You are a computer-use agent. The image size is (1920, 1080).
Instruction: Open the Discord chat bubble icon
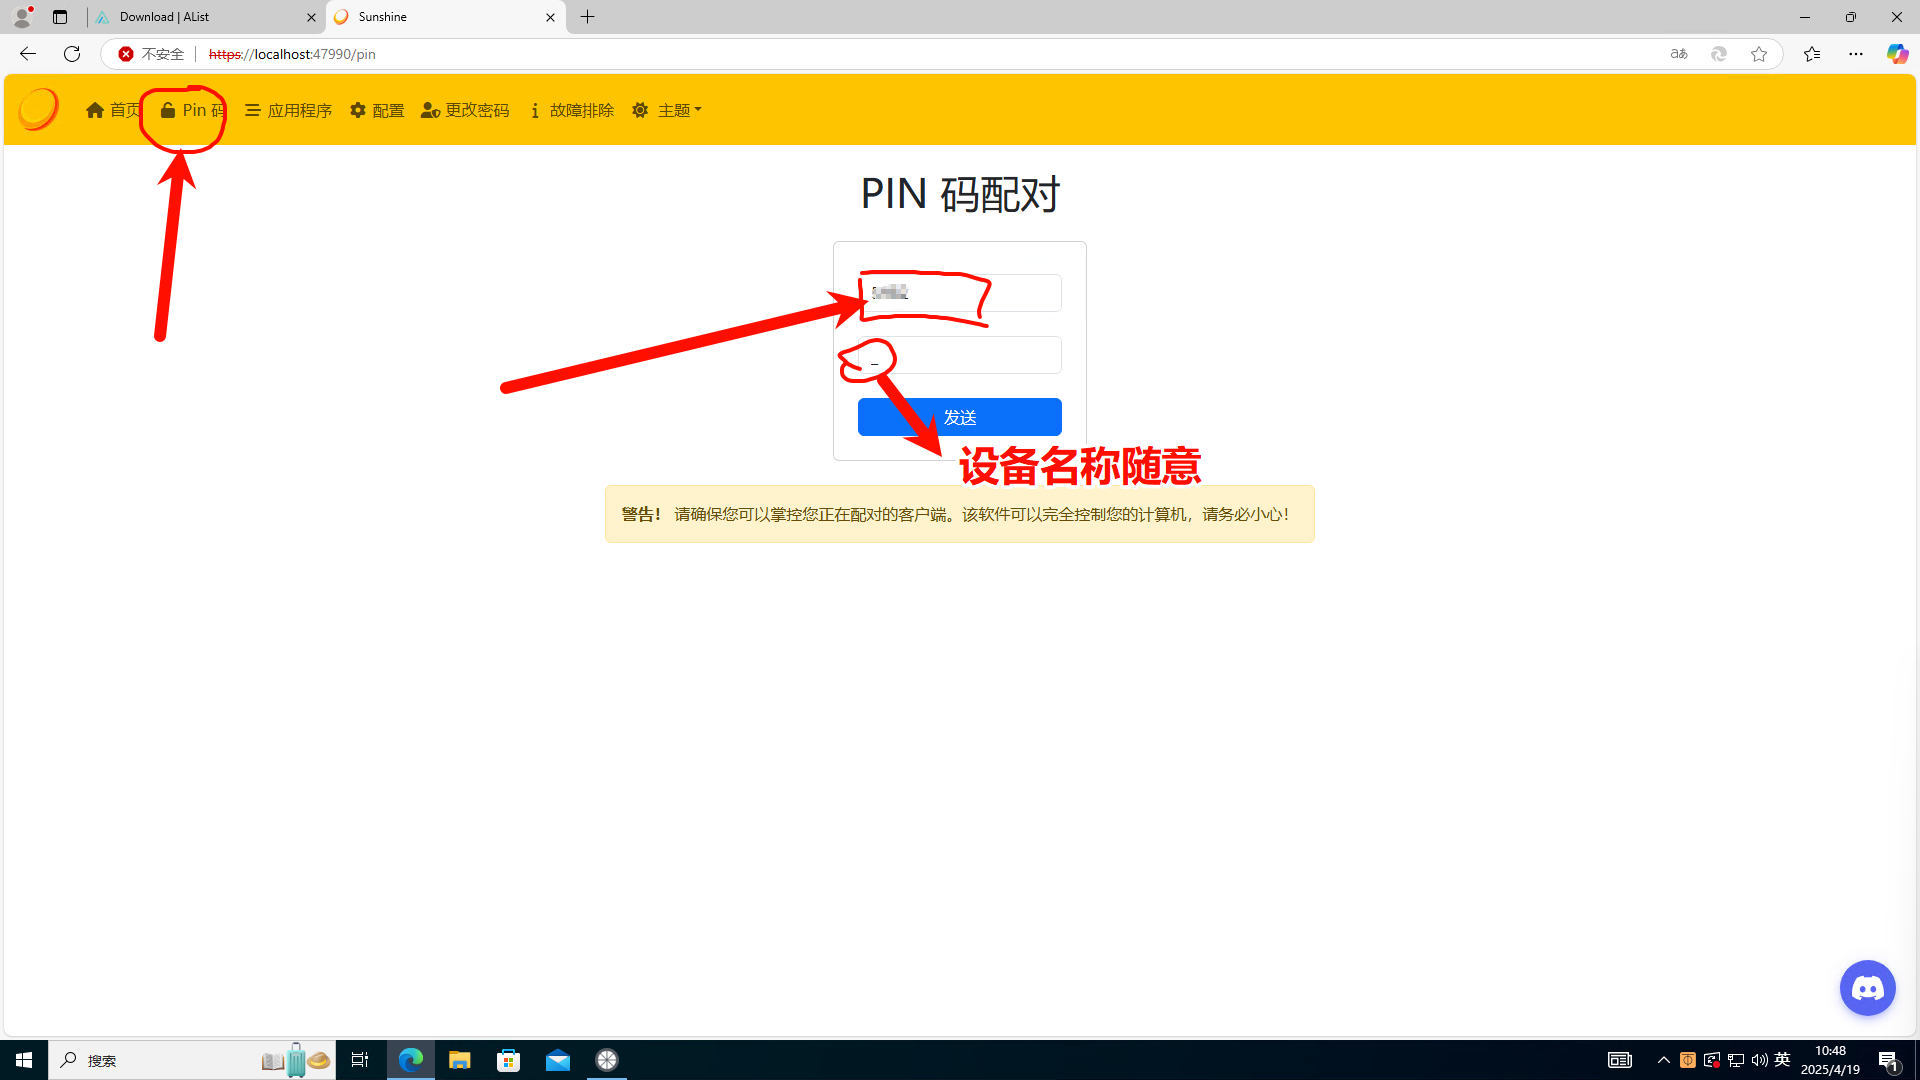(x=1867, y=988)
